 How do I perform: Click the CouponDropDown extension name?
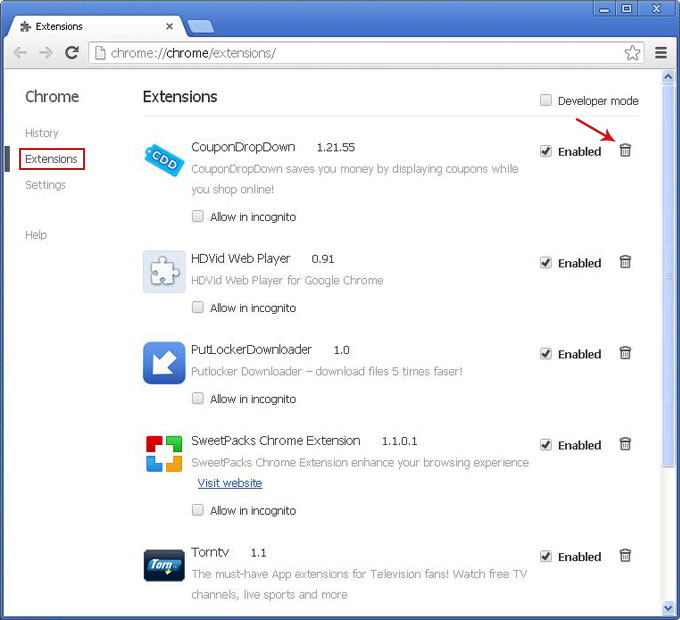(x=243, y=147)
